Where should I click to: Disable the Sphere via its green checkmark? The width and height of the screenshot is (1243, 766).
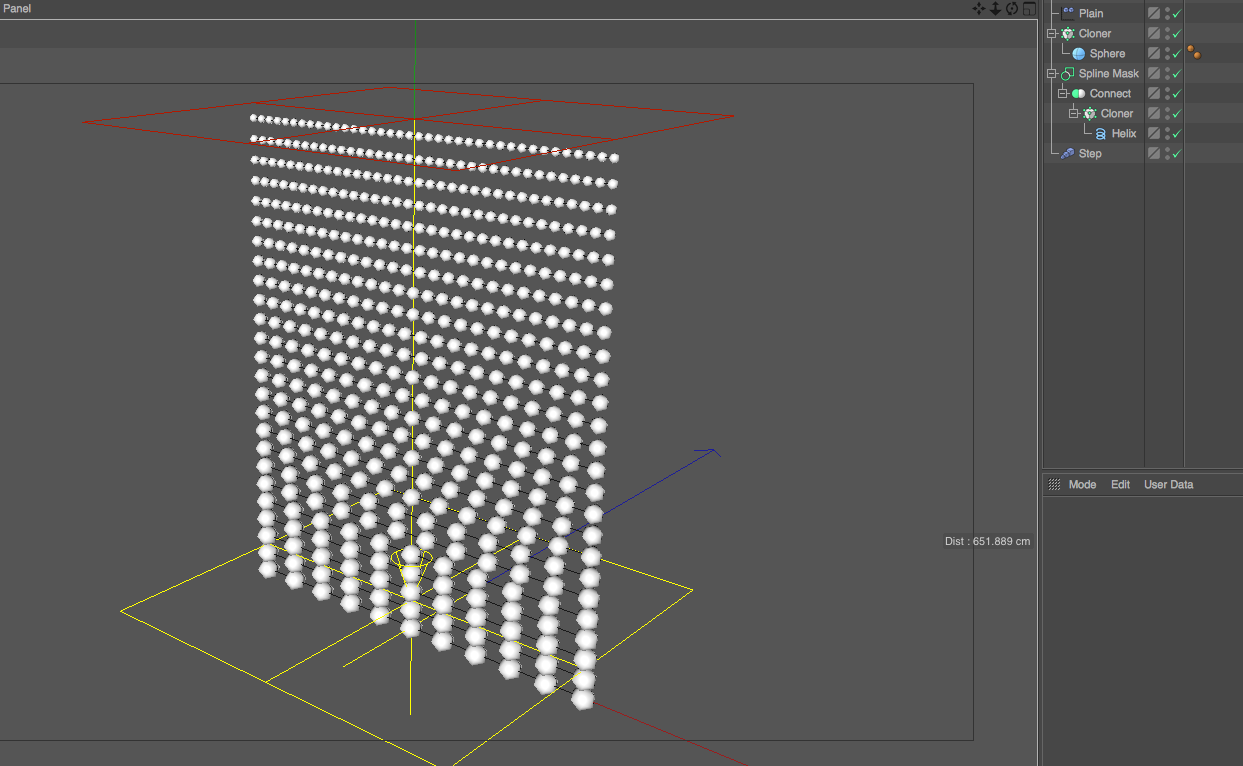[x=1177, y=53]
